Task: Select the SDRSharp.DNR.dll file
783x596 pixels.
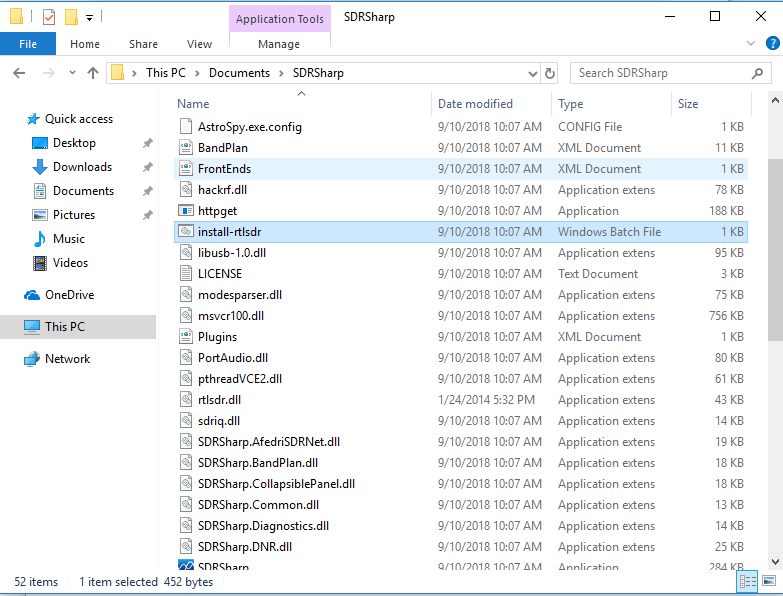Action: 461,547
